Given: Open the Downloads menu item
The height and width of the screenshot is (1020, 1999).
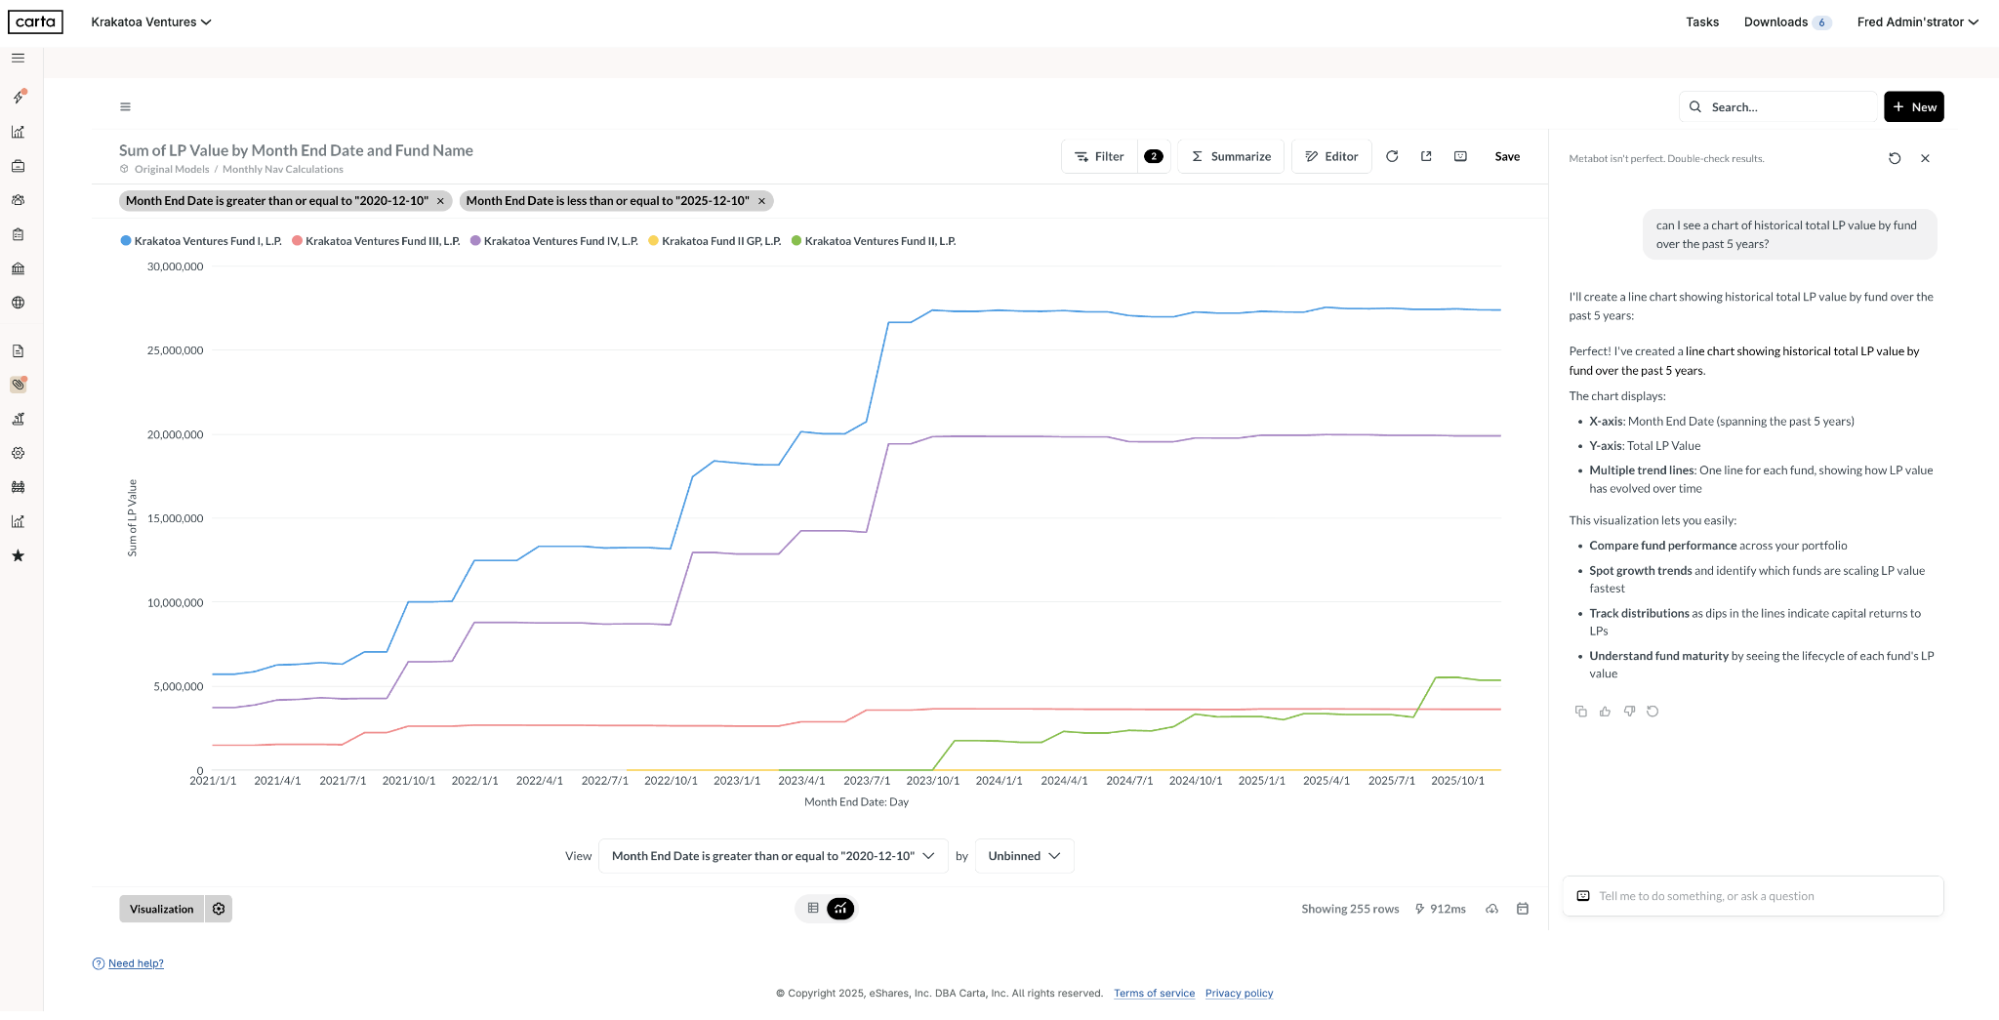Looking at the screenshot, I should 1775,22.
